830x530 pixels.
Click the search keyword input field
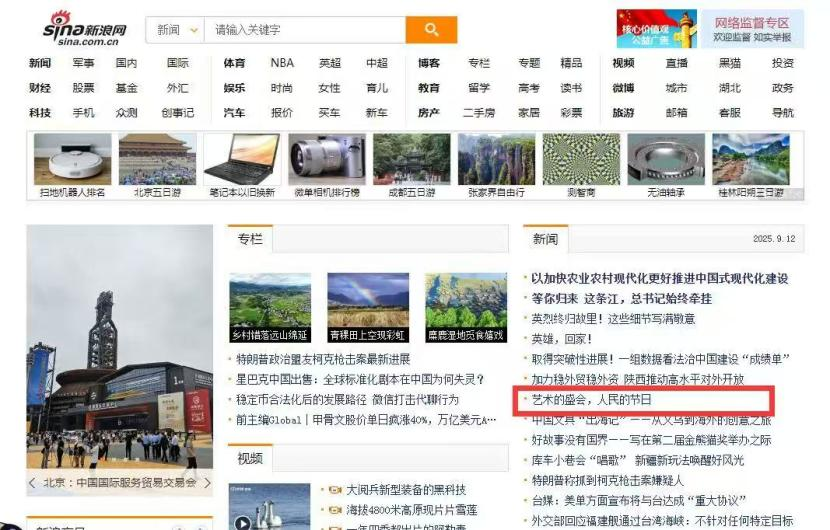coord(304,30)
